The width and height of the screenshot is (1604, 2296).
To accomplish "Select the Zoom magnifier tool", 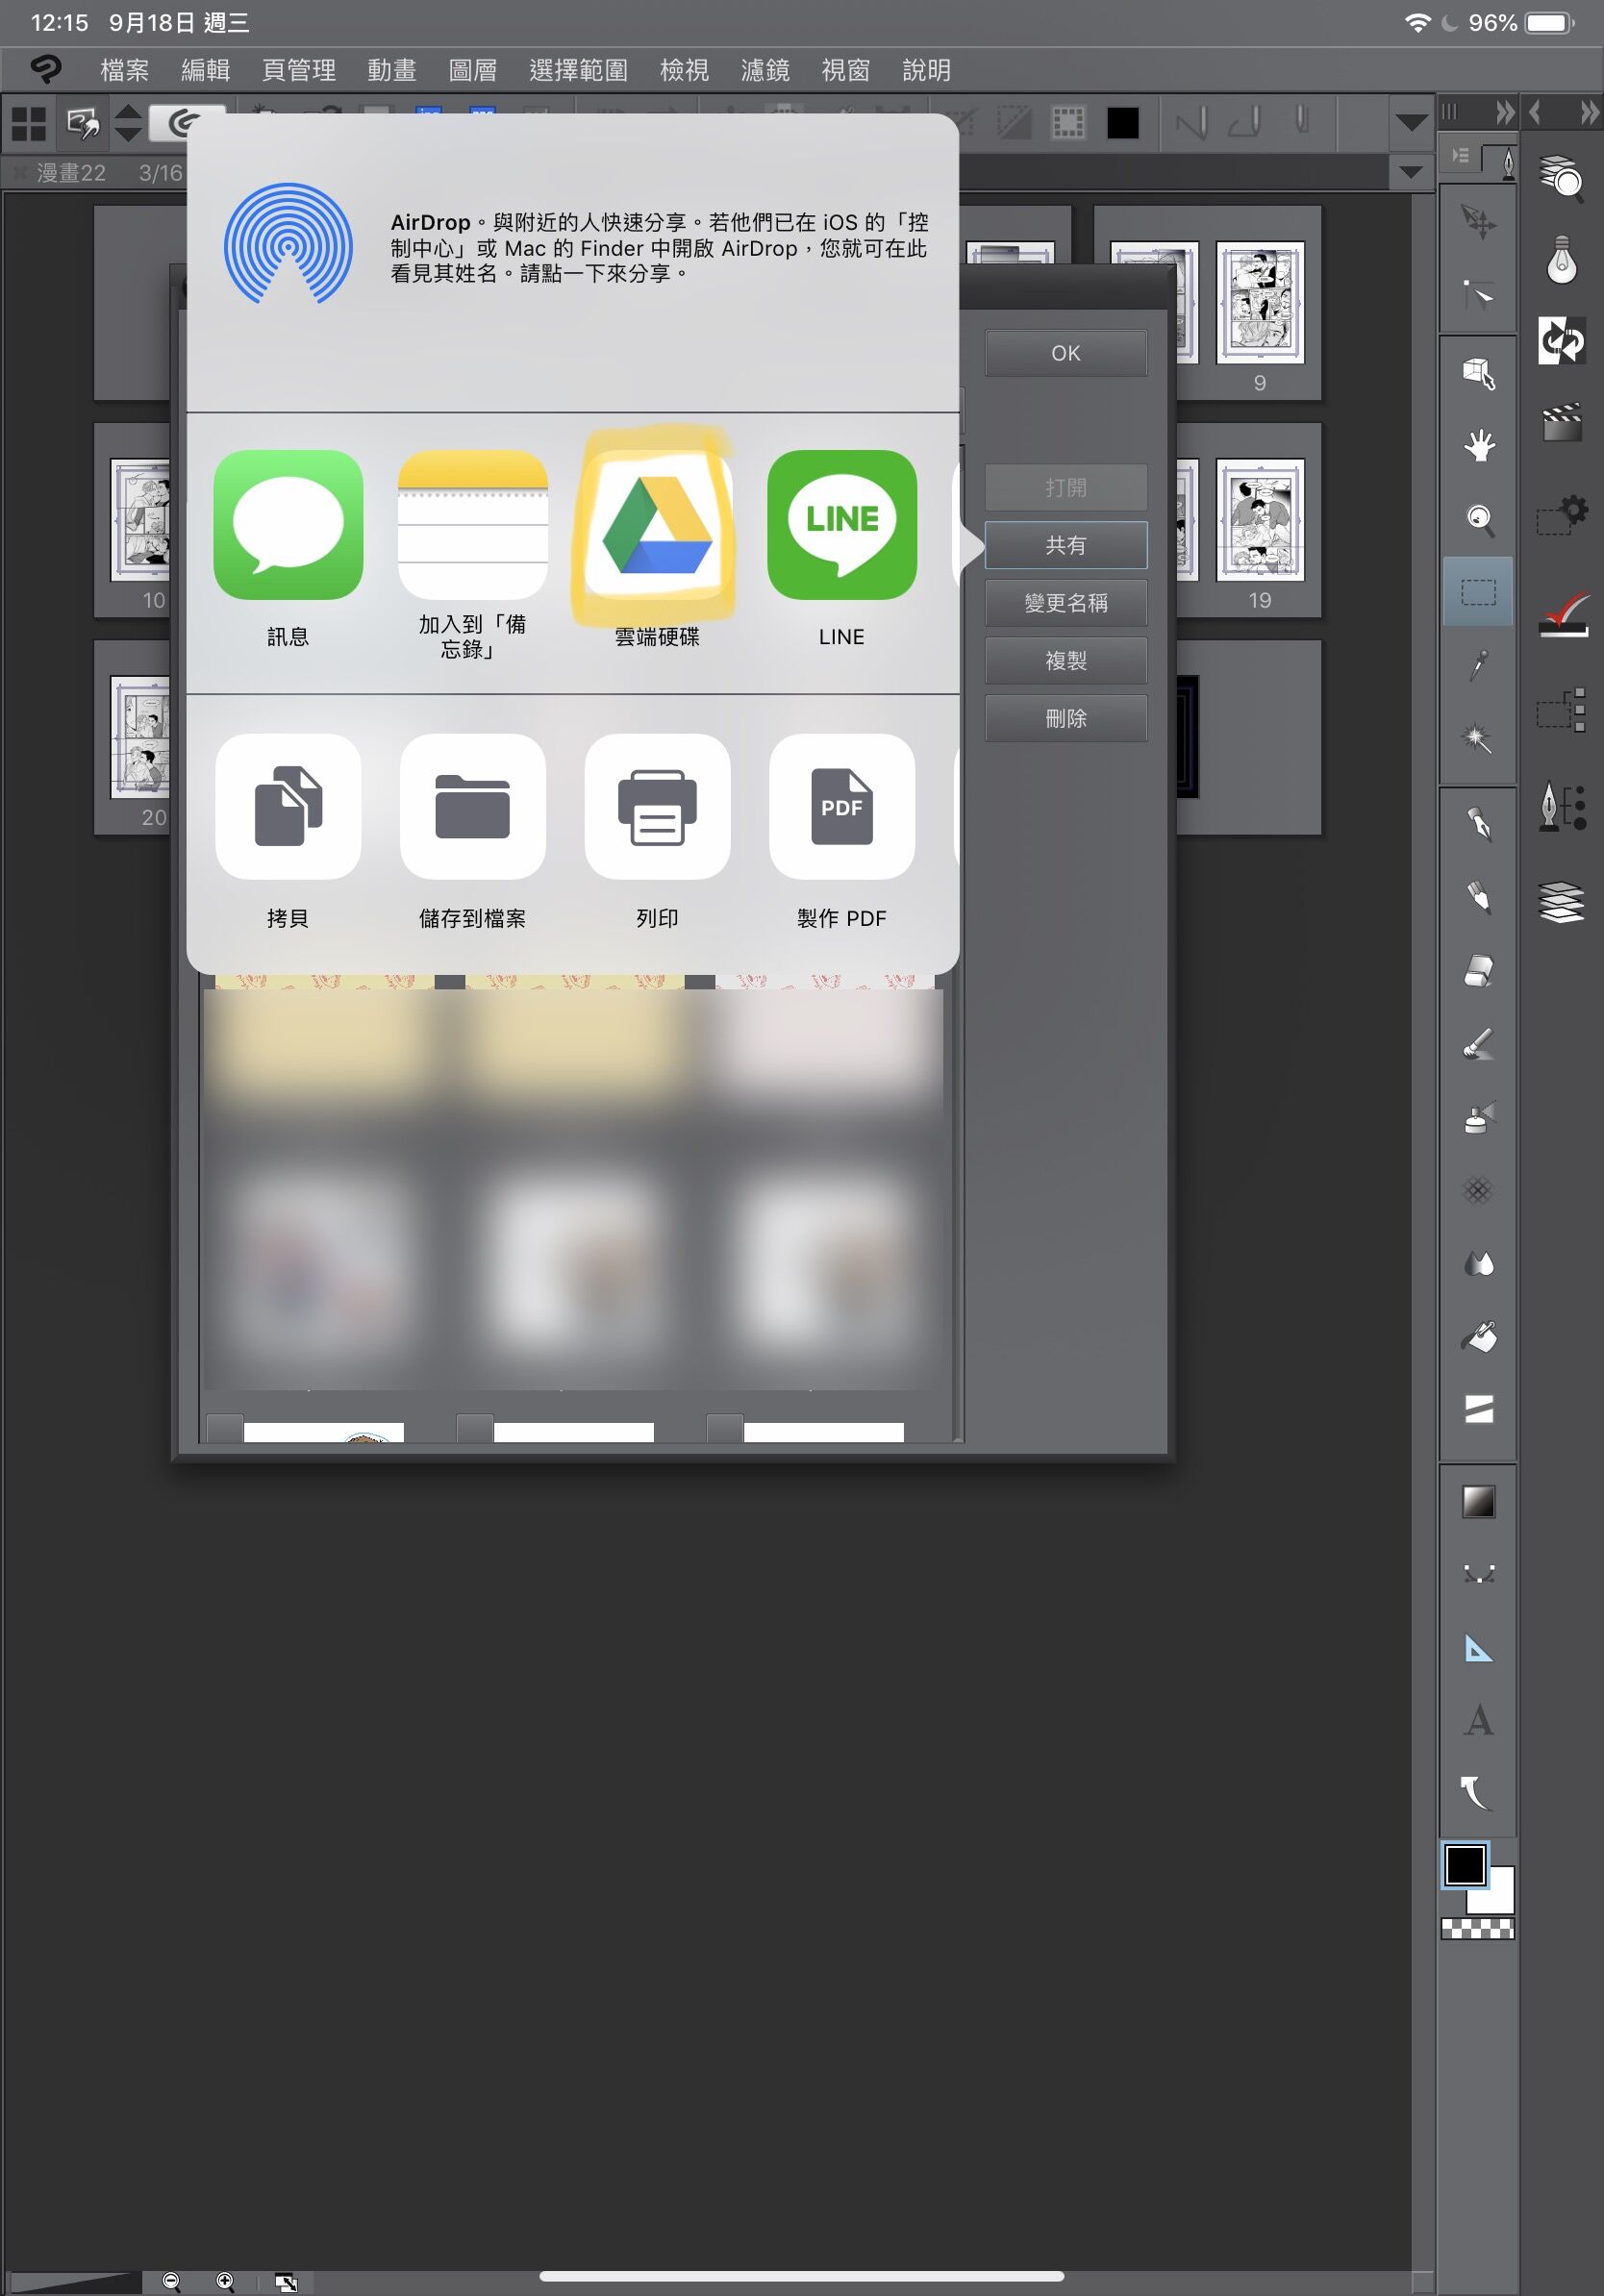I will [x=1479, y=519].
